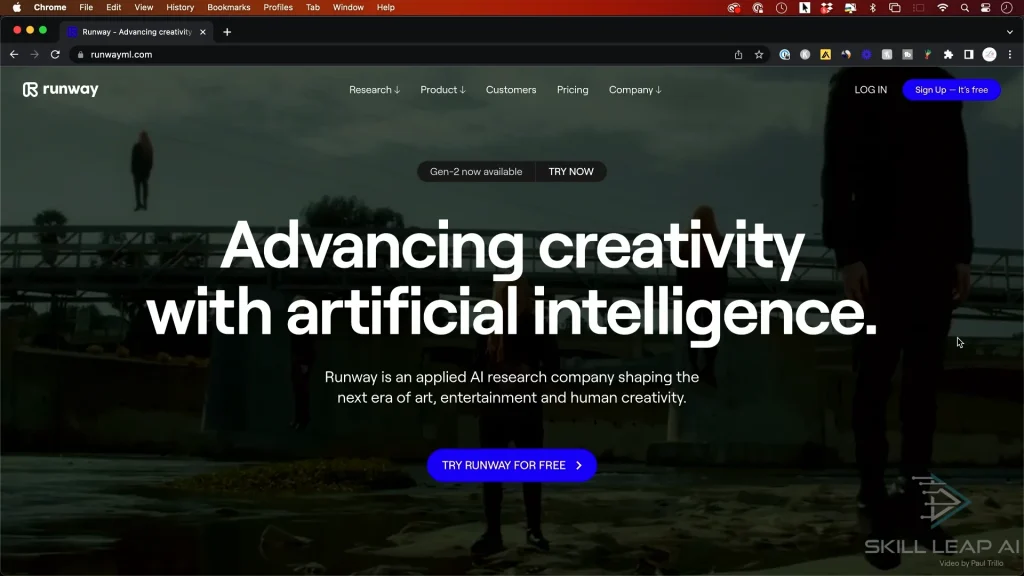Expand the Company dropdown menu
This screenshot has width=1024, height=576.
point(635,90)
